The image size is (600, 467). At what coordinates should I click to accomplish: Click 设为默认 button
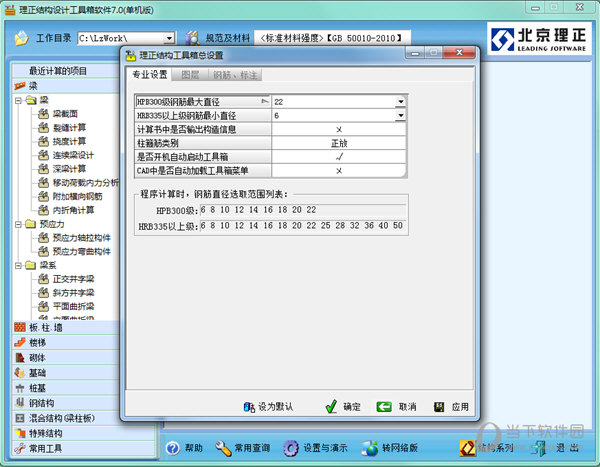268,407
